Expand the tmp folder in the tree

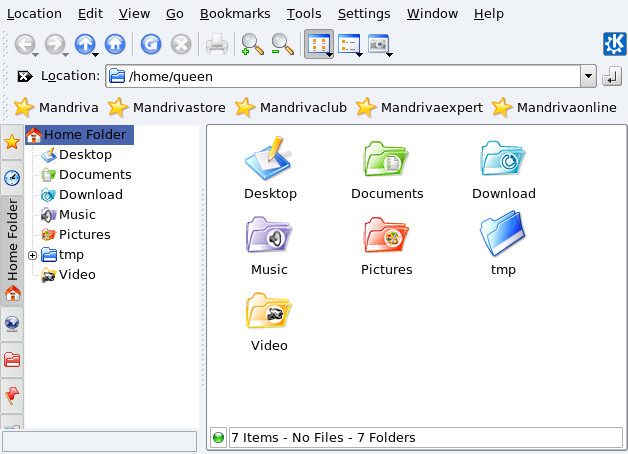[32, 255]
